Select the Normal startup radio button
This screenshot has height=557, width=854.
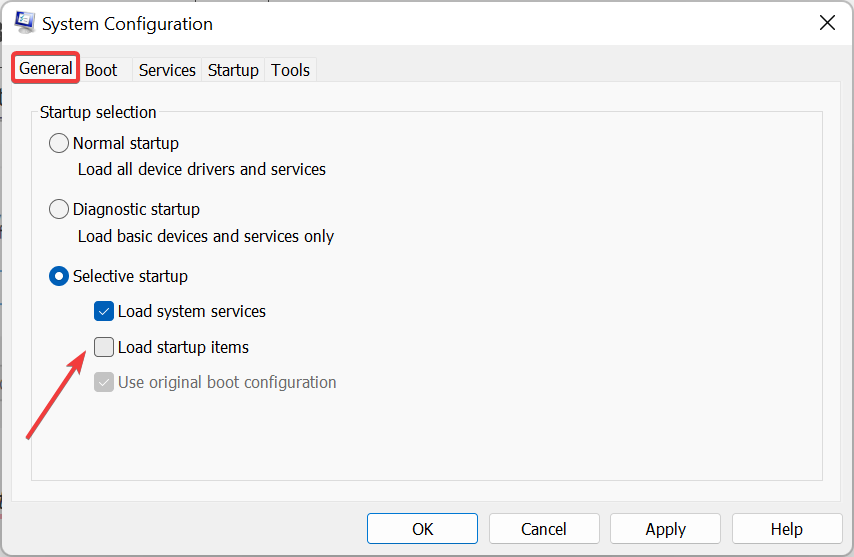(x=60, y=143)
